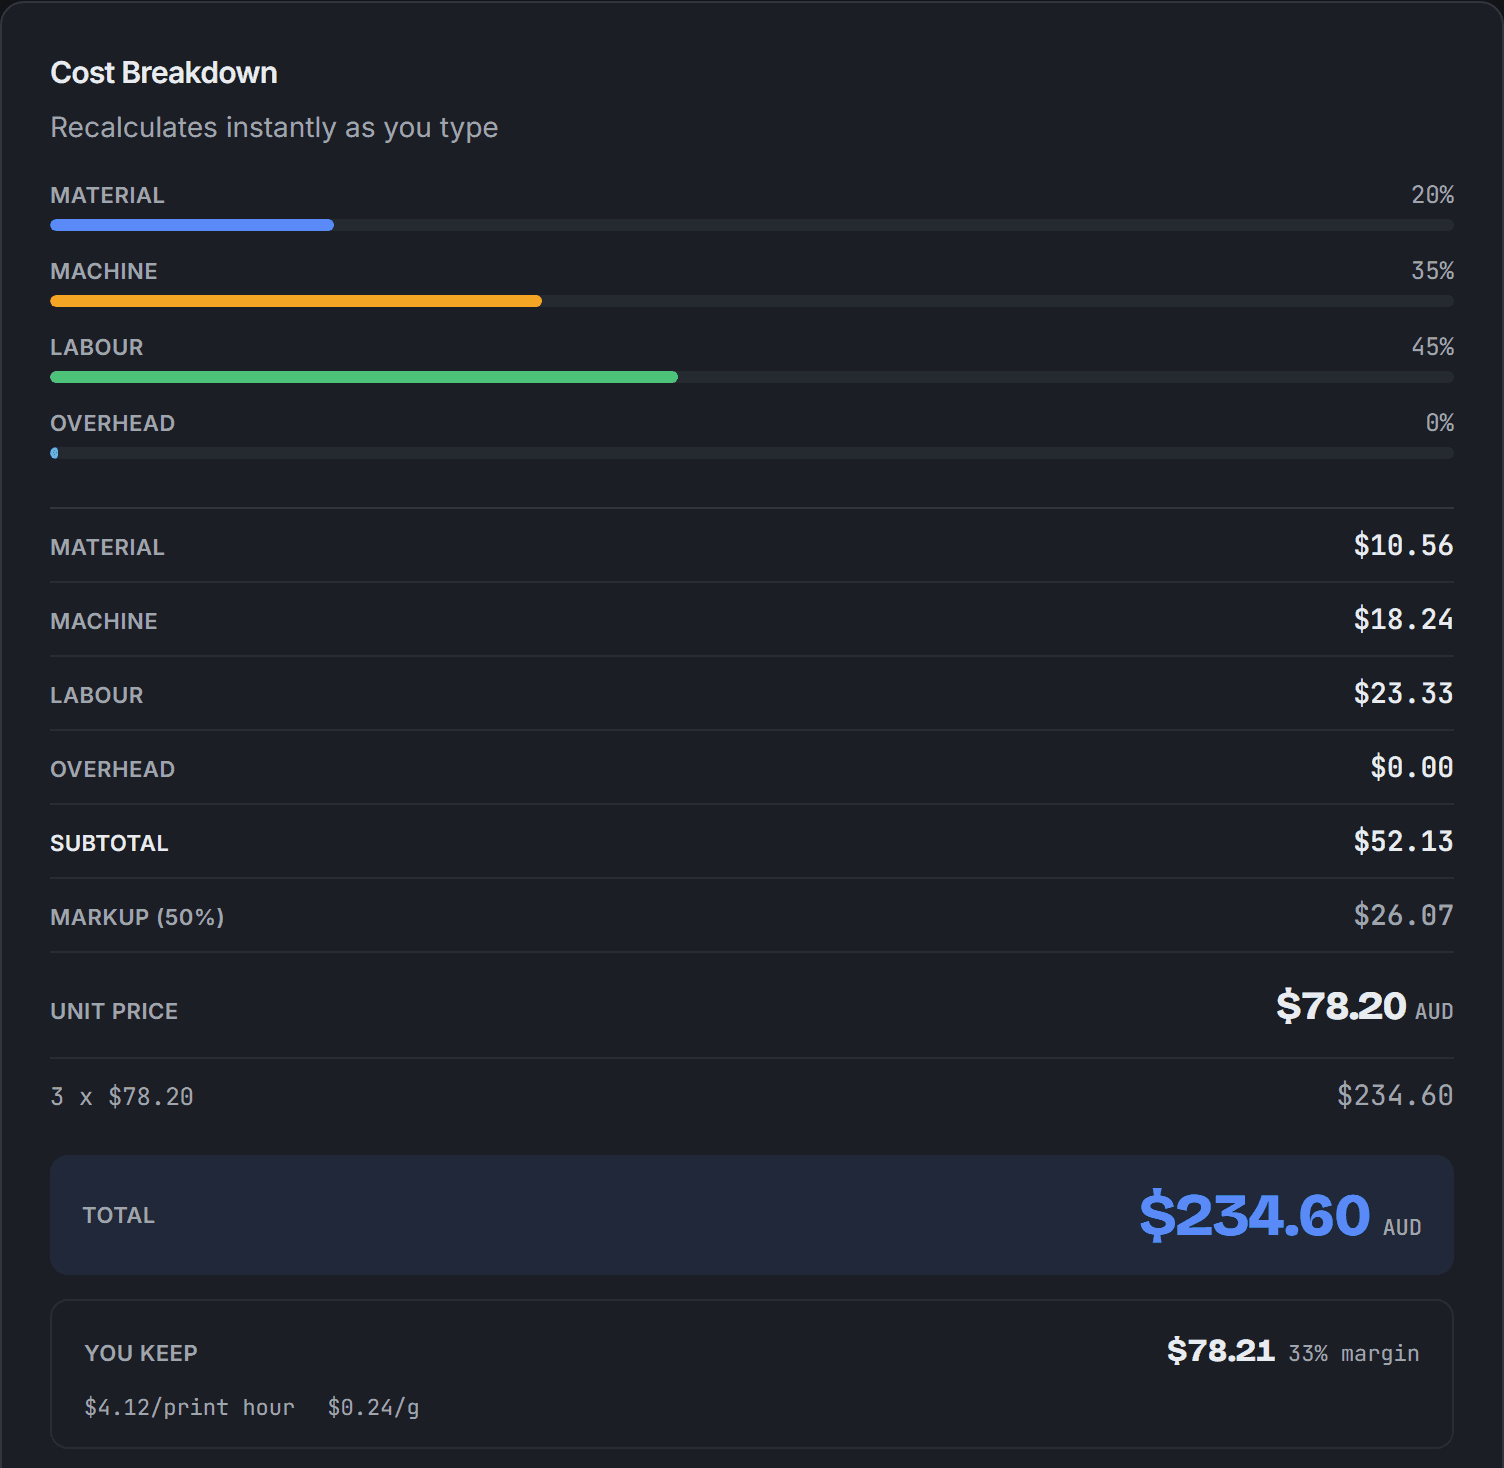Click the $78.21 profit figure
The height and width of the screenshot is (1468, 1504).
click(x=1220, y=1351)
